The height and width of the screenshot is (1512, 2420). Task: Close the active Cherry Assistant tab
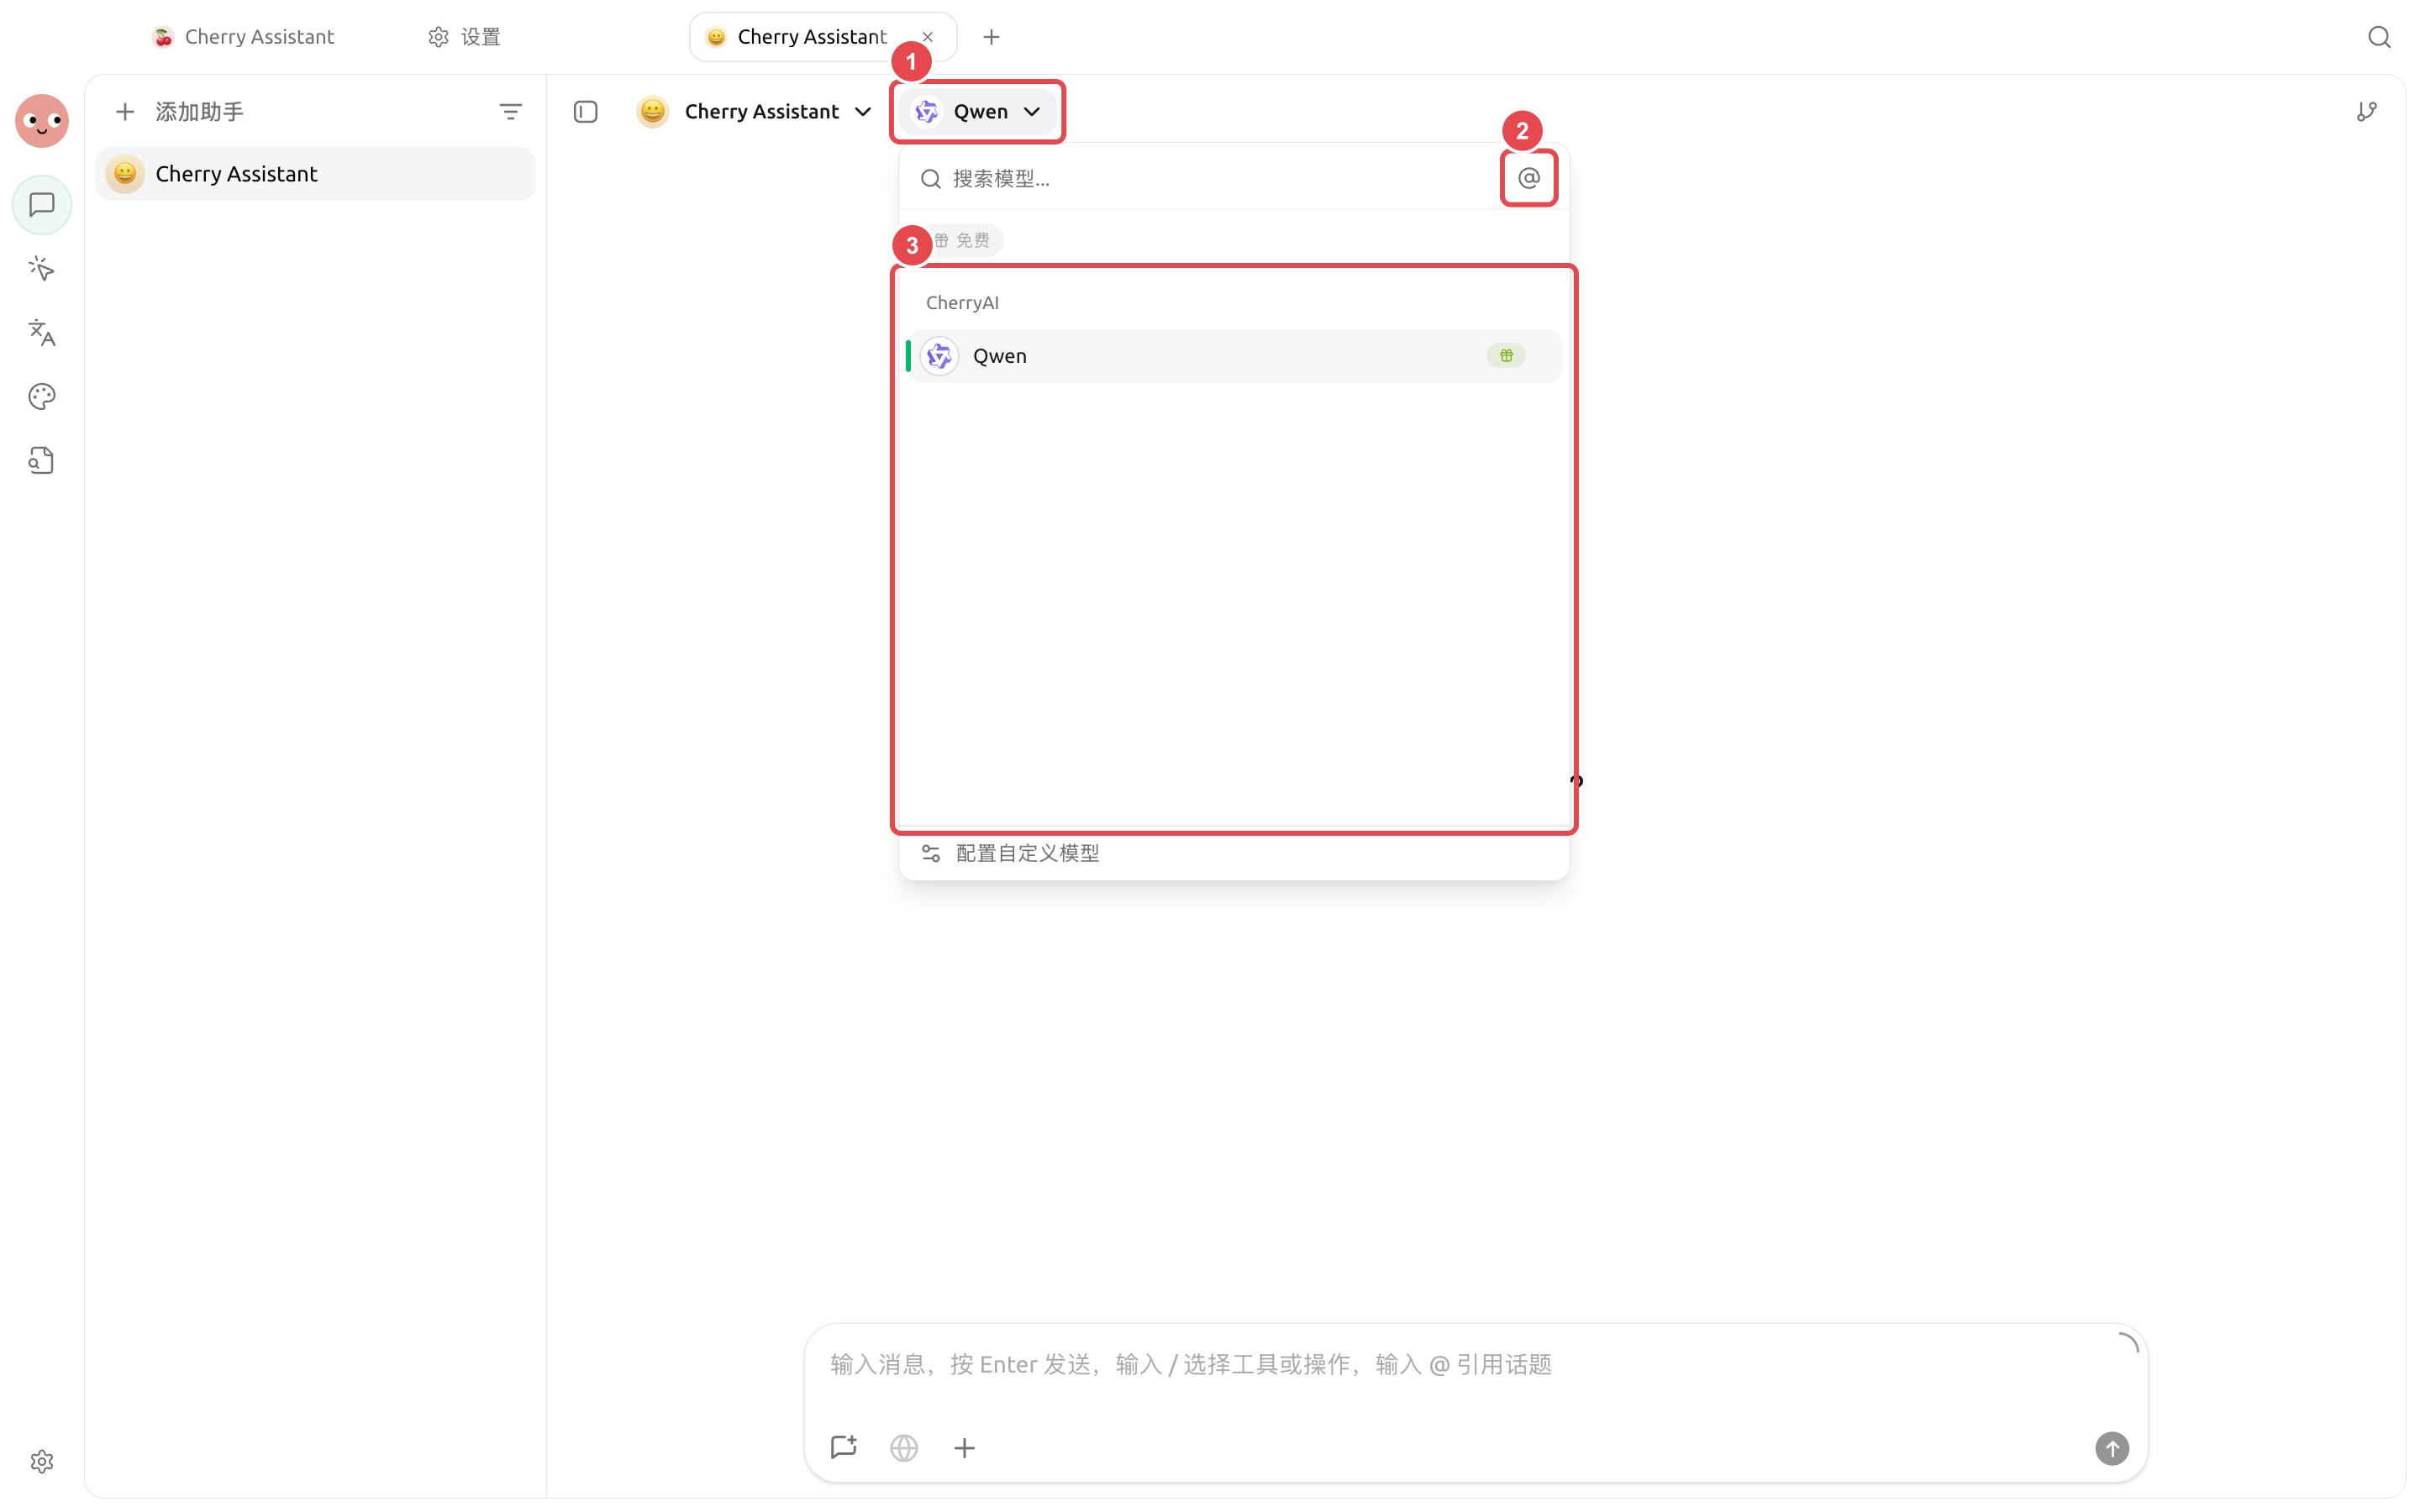point(927,37)
